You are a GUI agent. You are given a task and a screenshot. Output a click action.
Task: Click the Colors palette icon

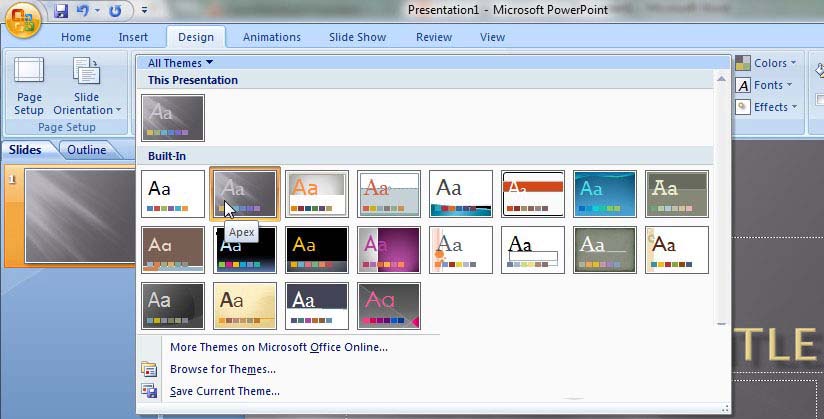(x=743, y=63)
